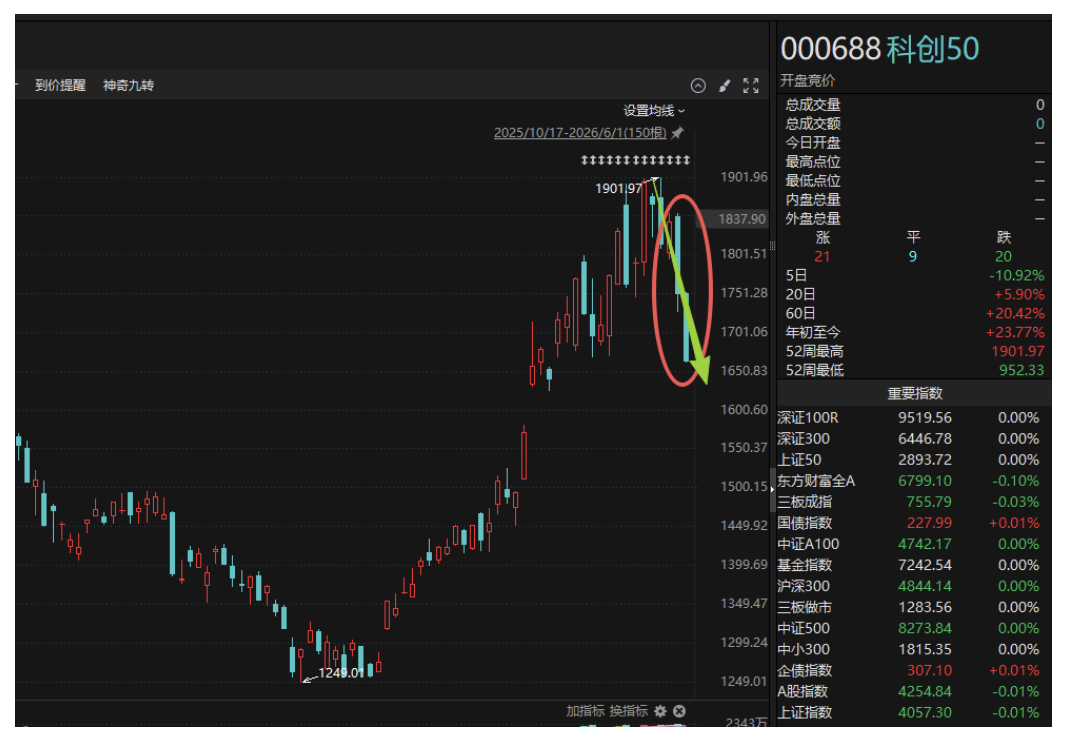Open indicator settings gear icon
Screen dimensions: 1066x742
coord(659,711)
